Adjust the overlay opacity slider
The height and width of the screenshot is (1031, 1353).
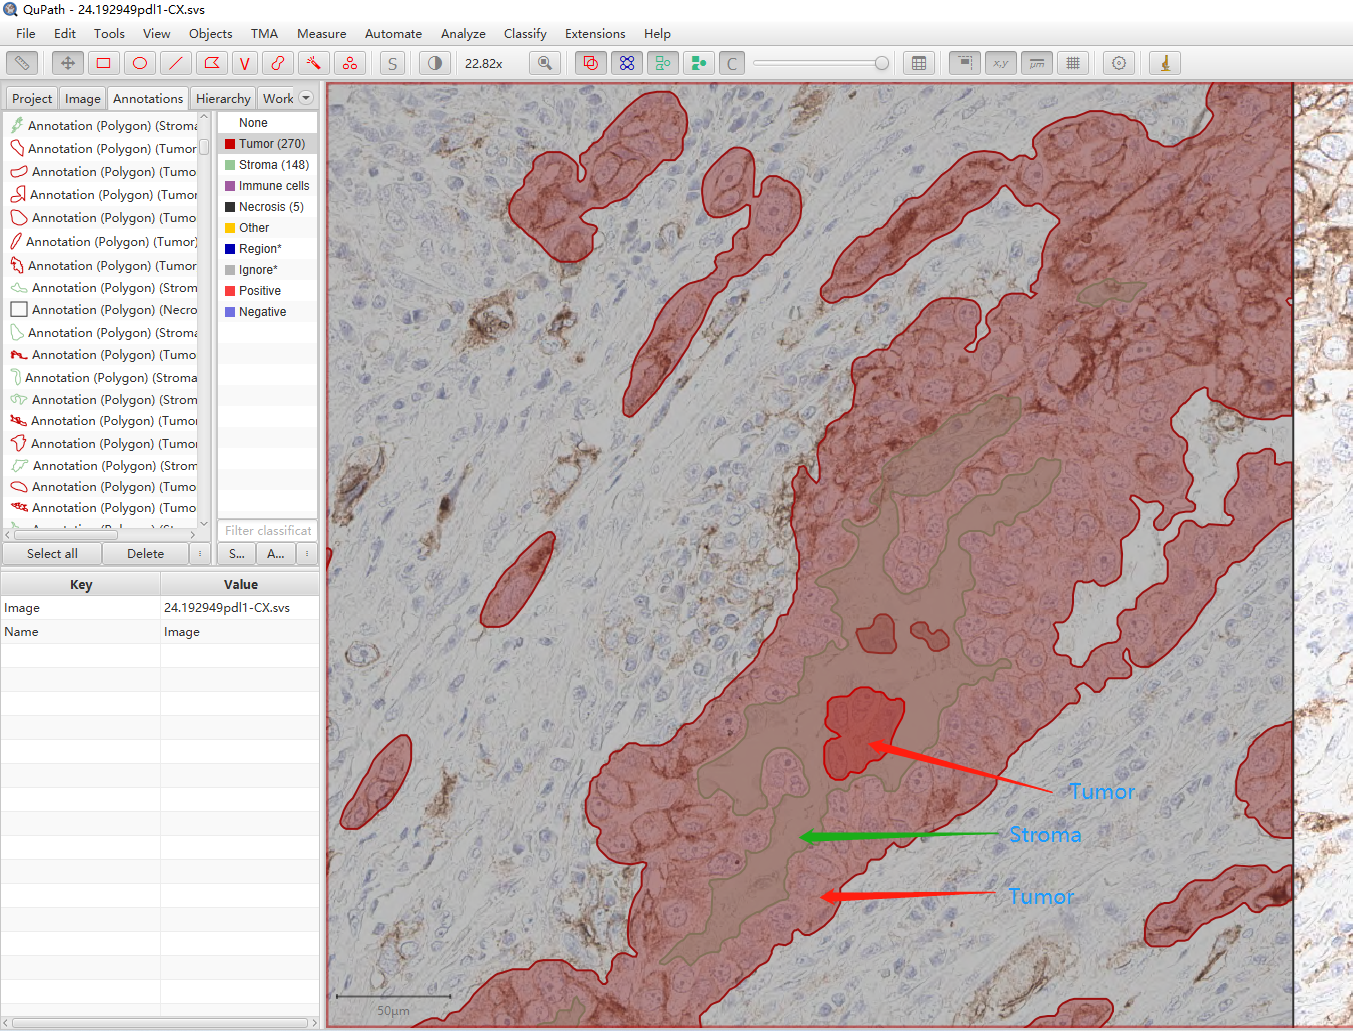(x=821, y=63)
